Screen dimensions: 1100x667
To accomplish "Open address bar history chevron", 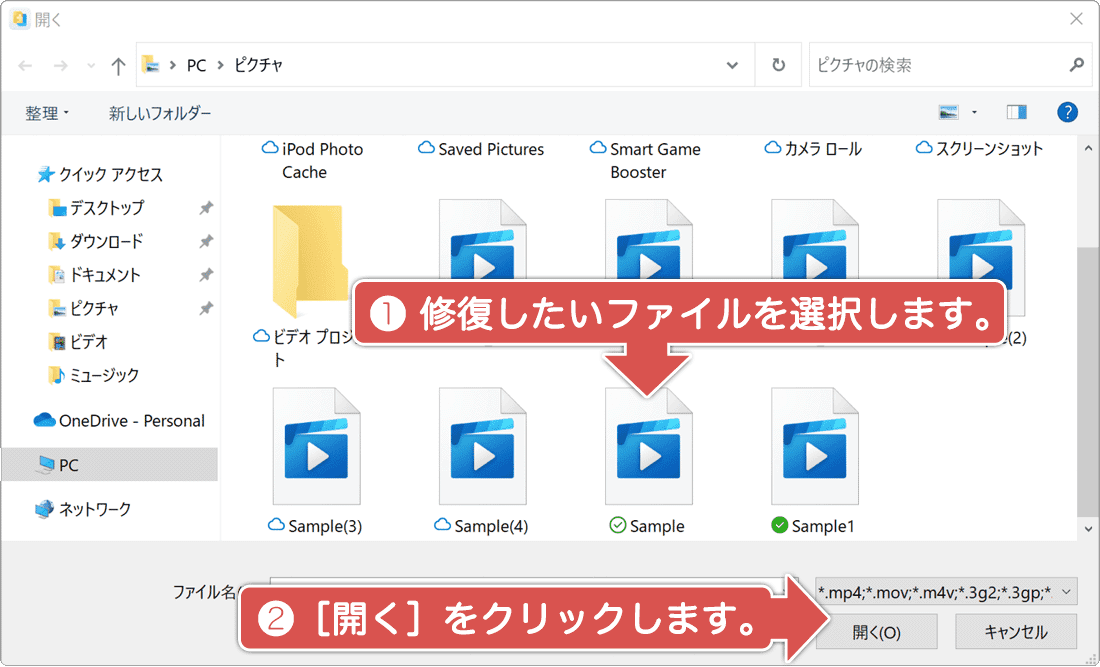I will pos(733,64).
